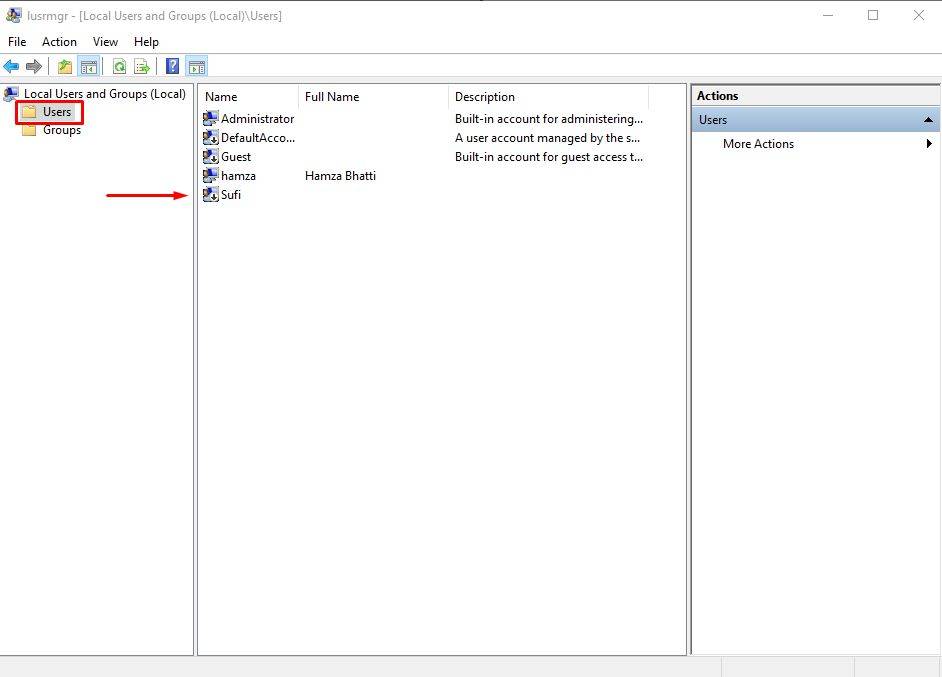Go up one level with the folder icon
The image size is (942, 677).
(x=65, y=66)
